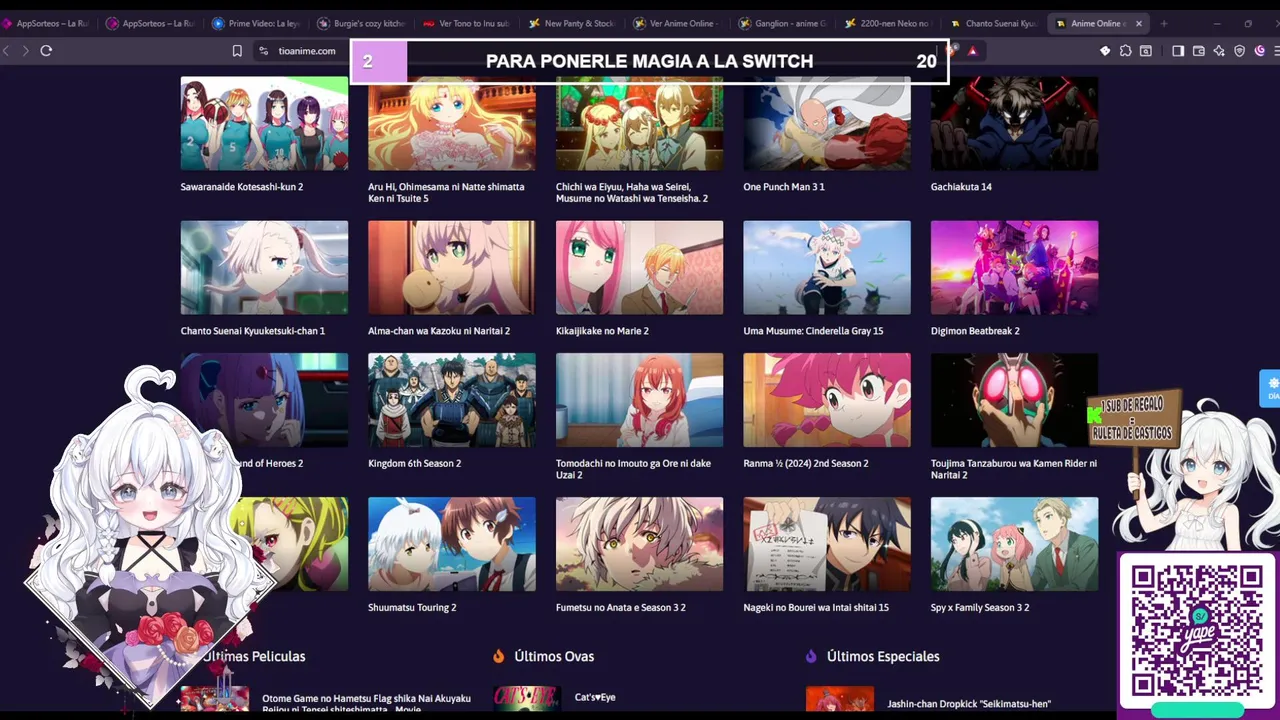This screenshot has width=1280, height=720.
Task: Open Leo AI sparkle icon
Action: 1219,51
